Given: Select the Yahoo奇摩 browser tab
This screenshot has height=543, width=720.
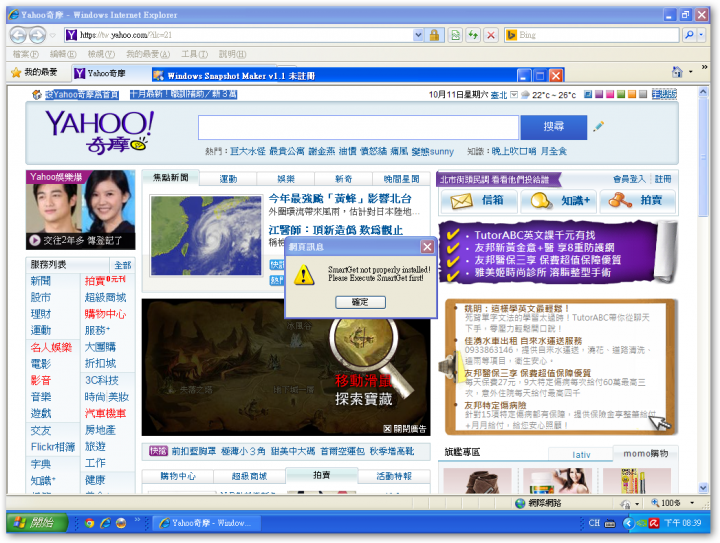Looking at the screenshot, I should (107, 73).
